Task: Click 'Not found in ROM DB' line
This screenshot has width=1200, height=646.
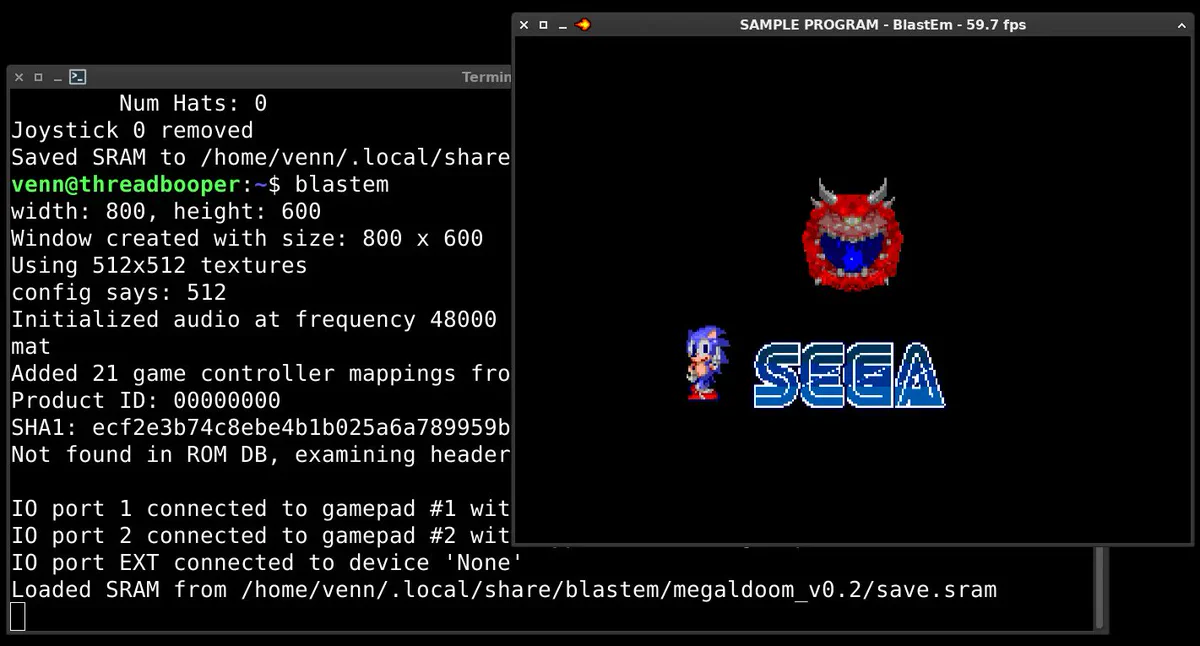Action: (261, 455)
